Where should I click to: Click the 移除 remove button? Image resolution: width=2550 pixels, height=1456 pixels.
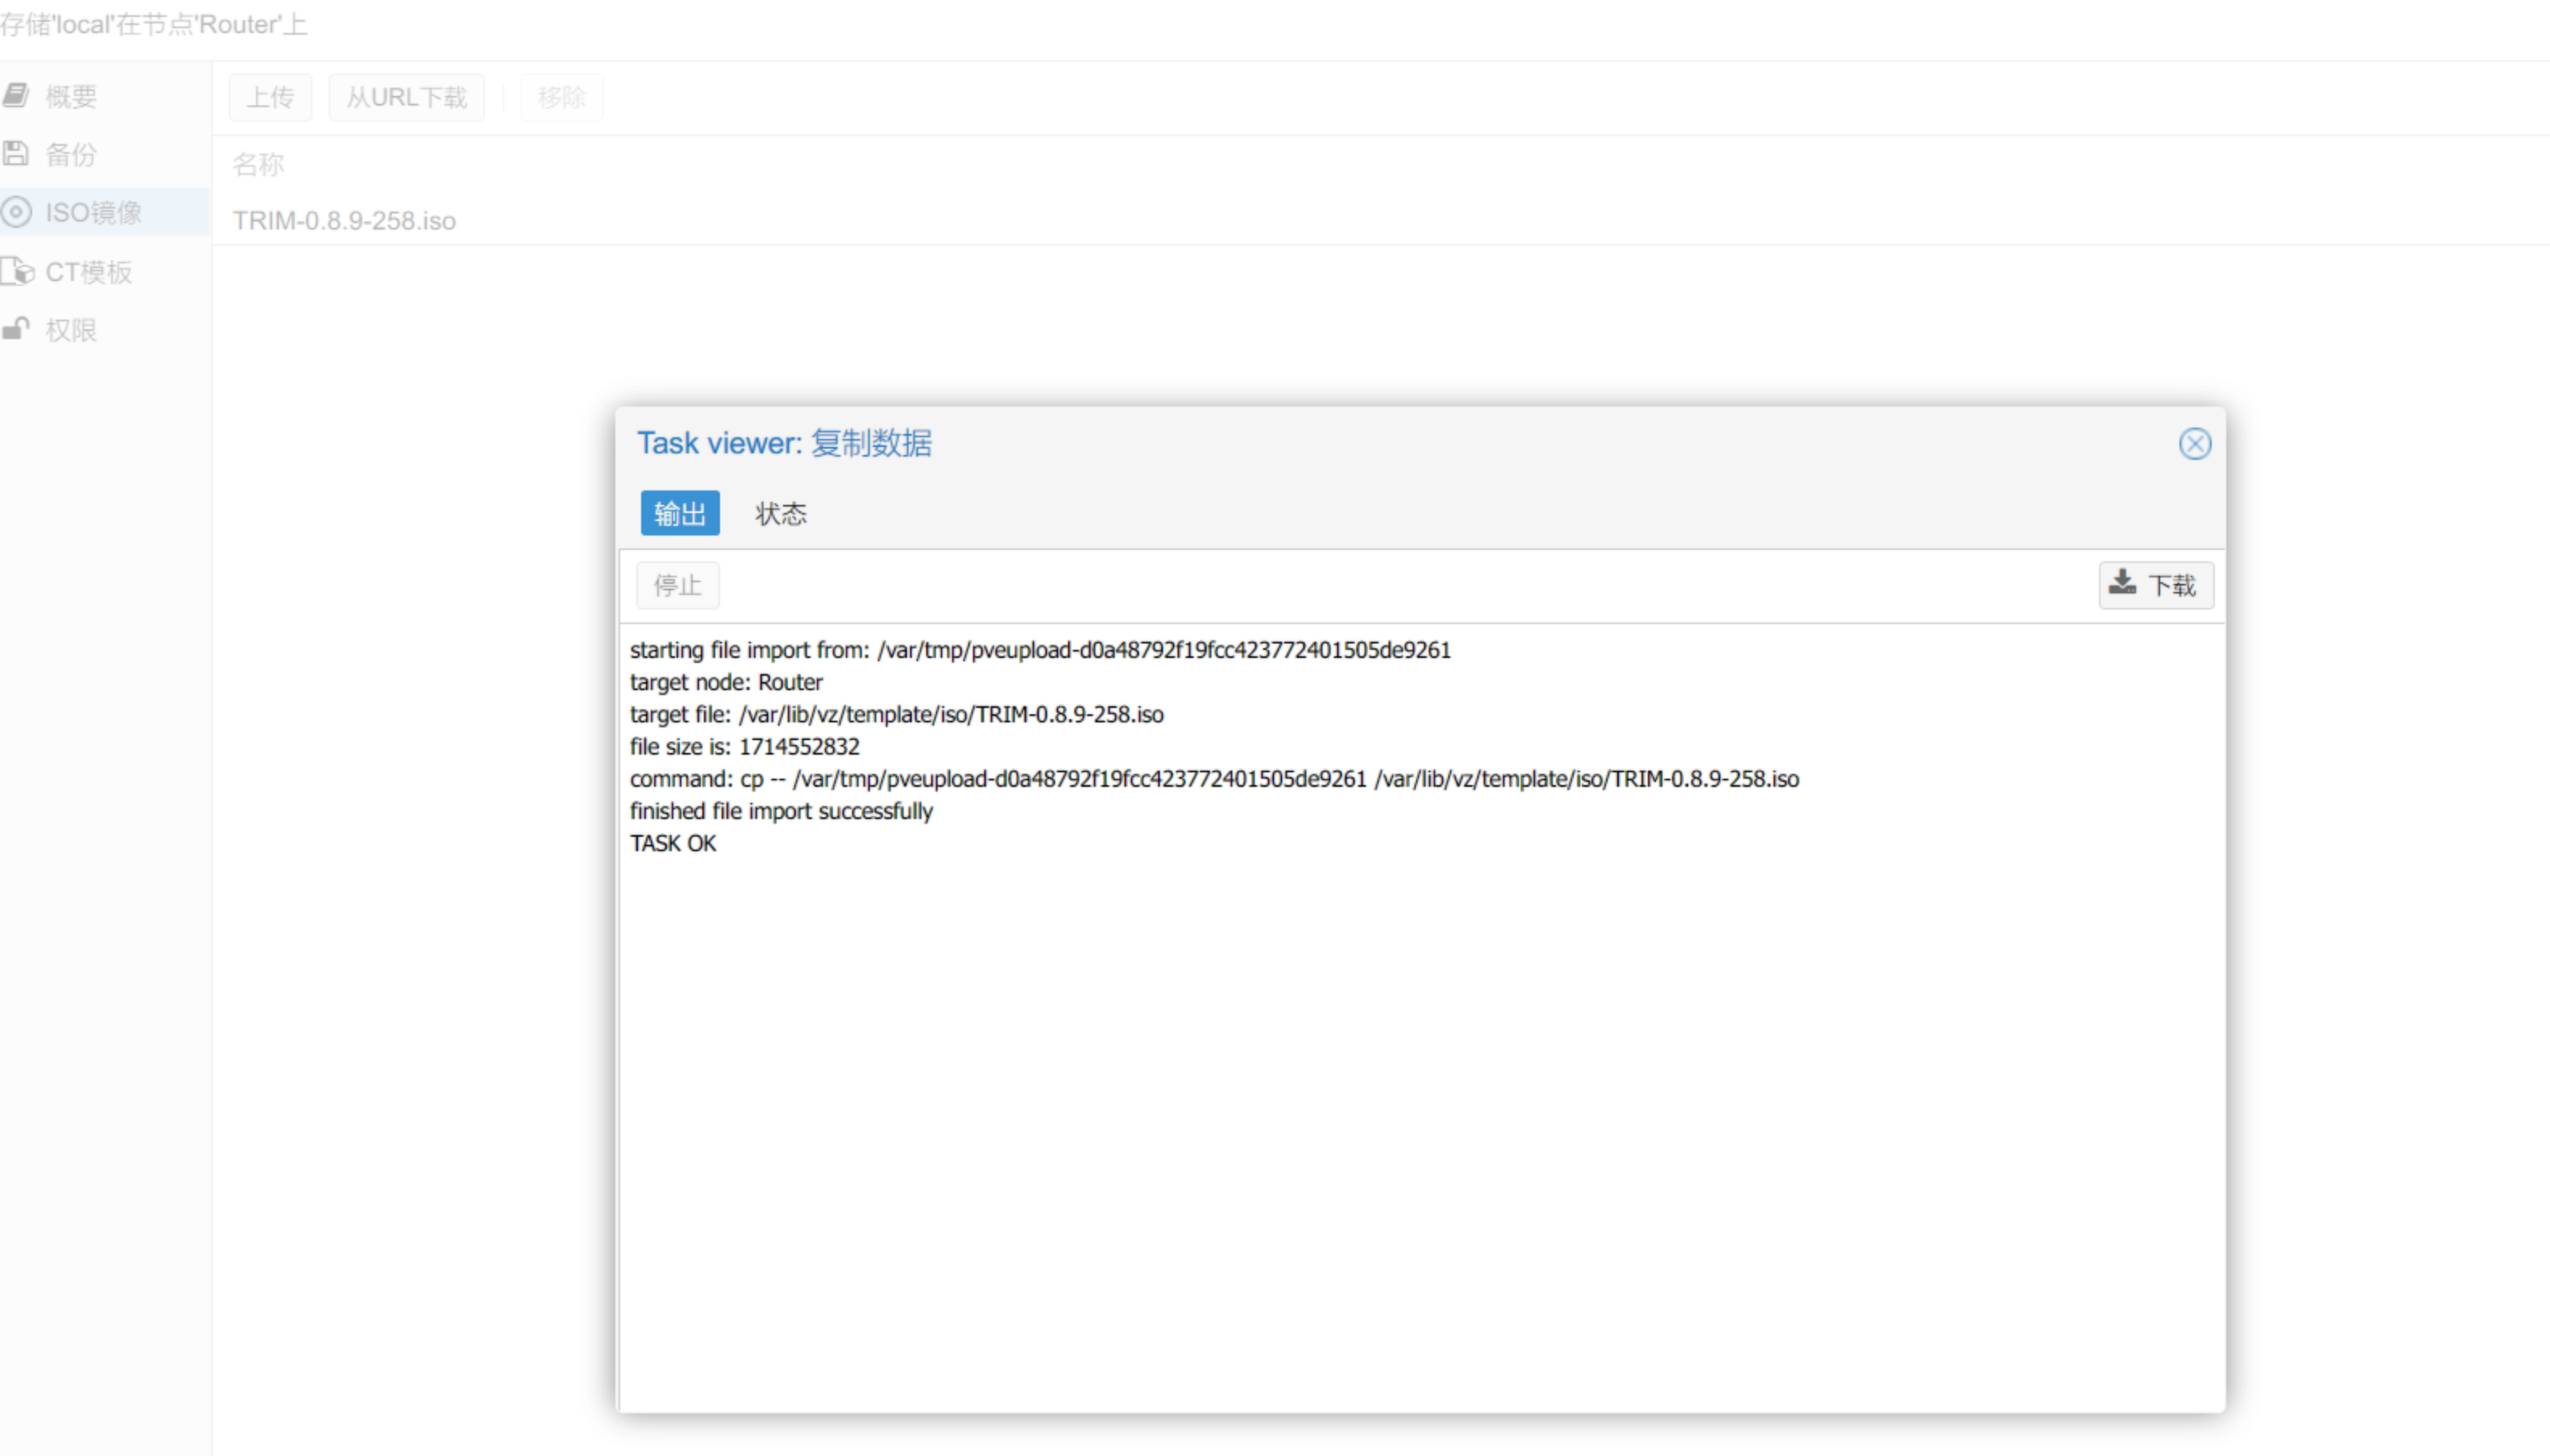tap(561, 97)
